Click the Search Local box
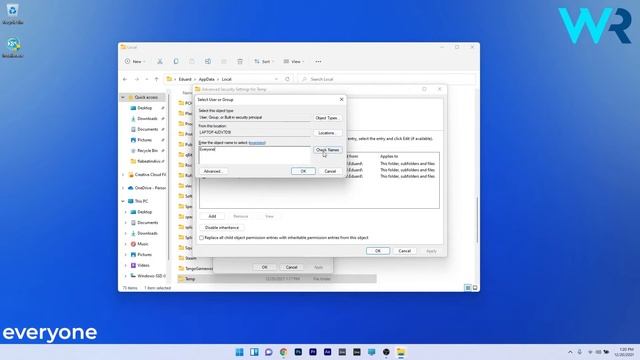 [386, 79]
